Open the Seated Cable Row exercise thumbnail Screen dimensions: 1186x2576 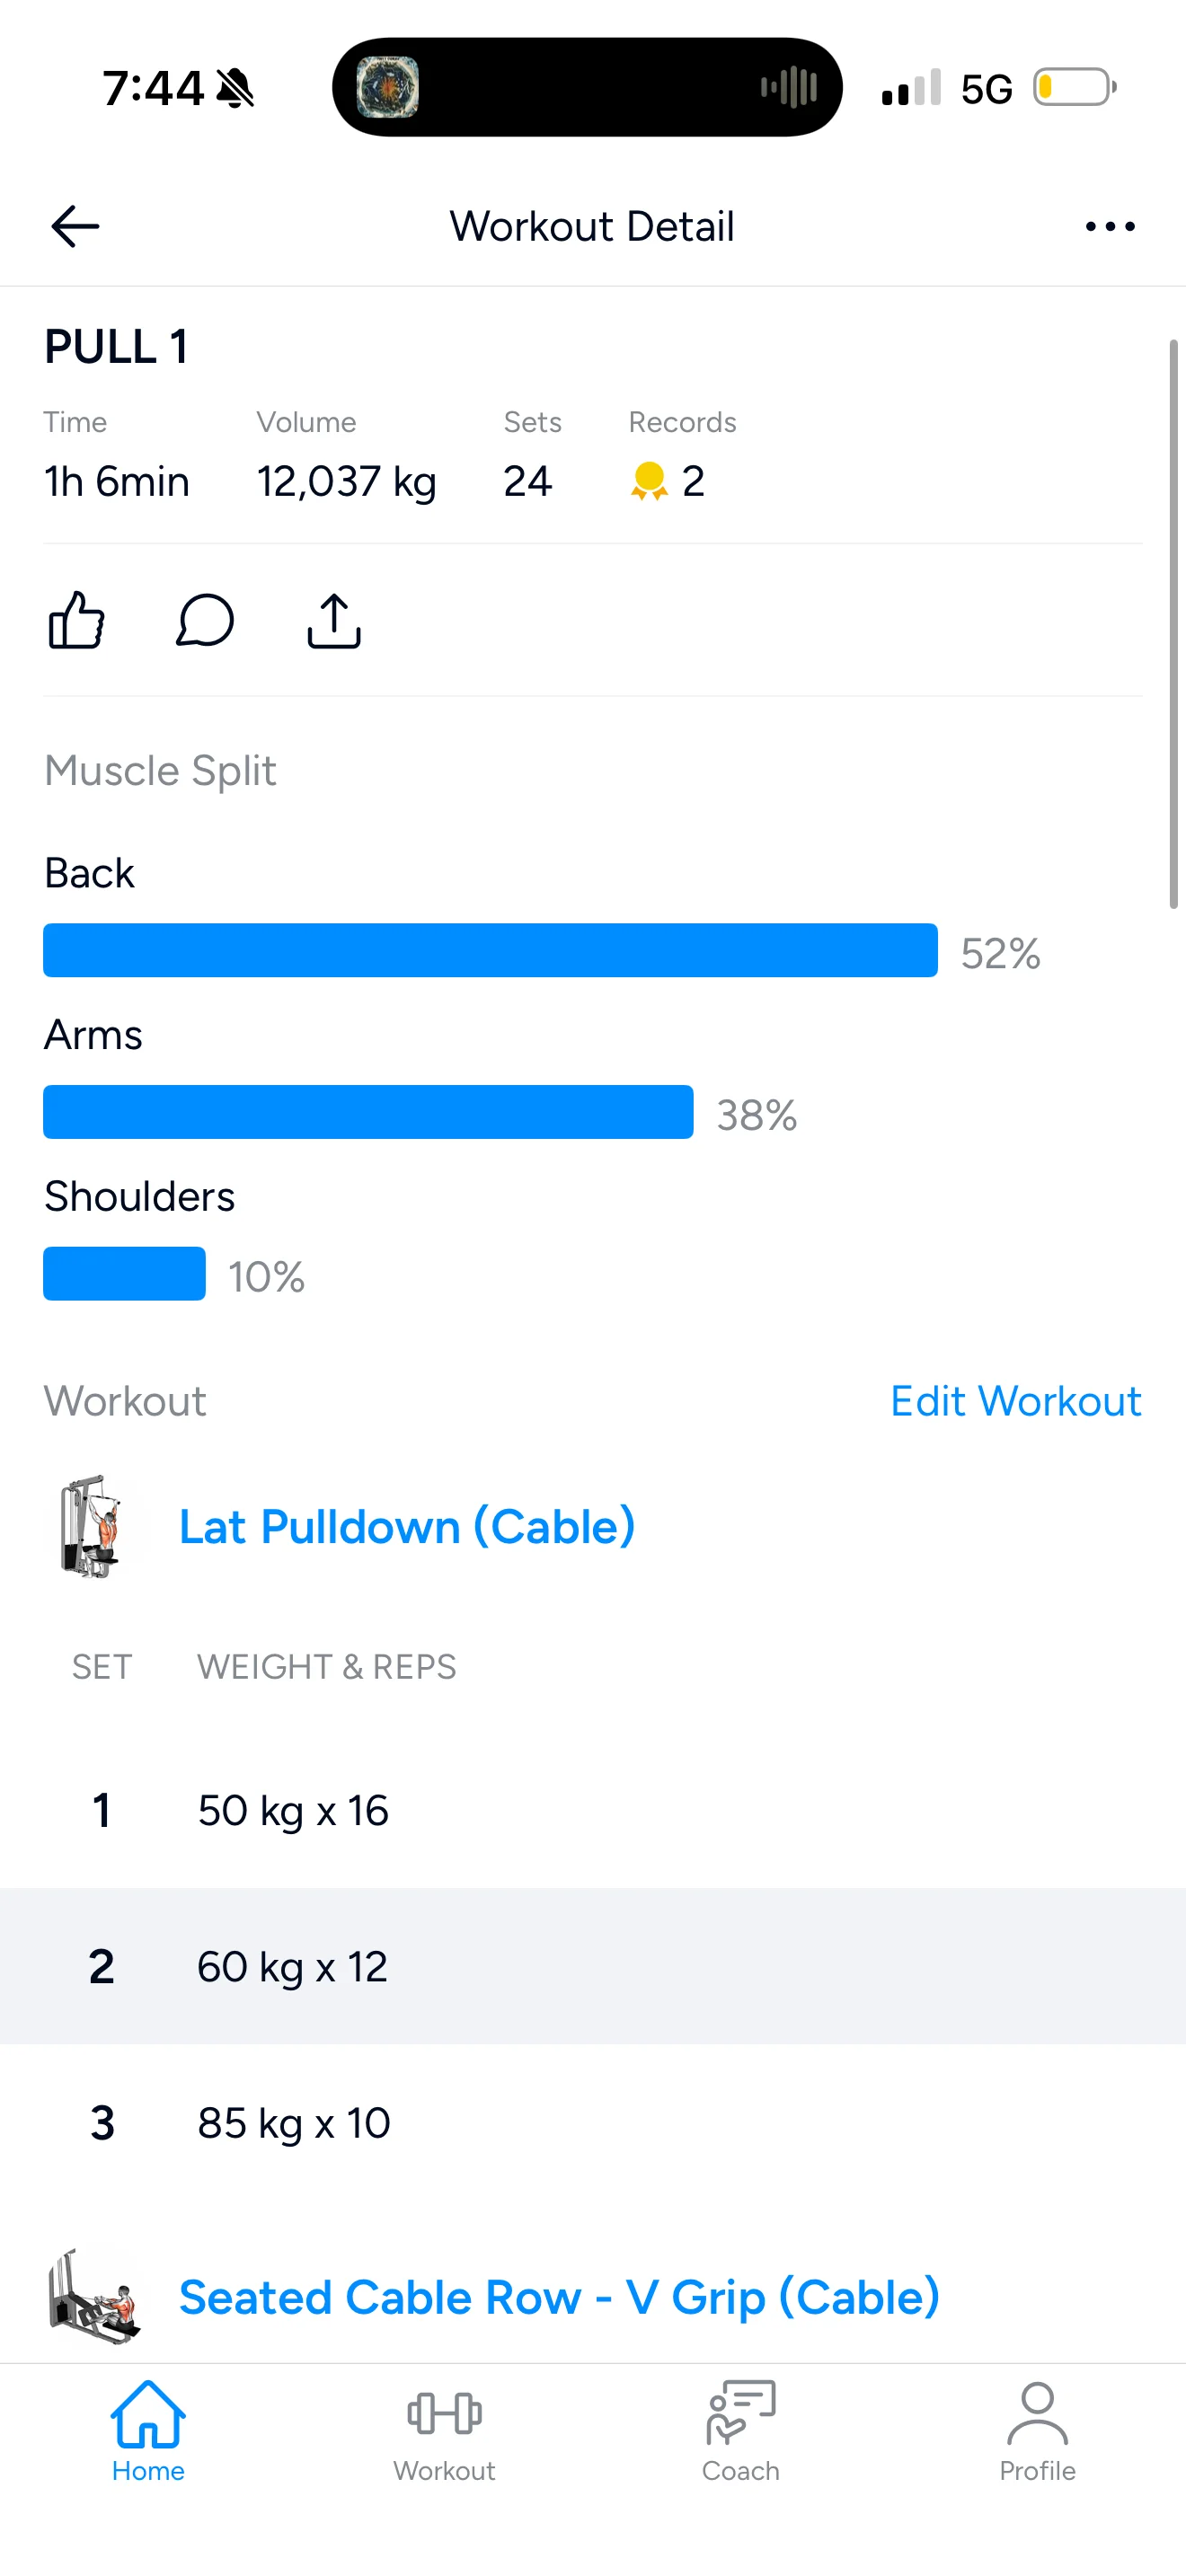(92, 2296)
